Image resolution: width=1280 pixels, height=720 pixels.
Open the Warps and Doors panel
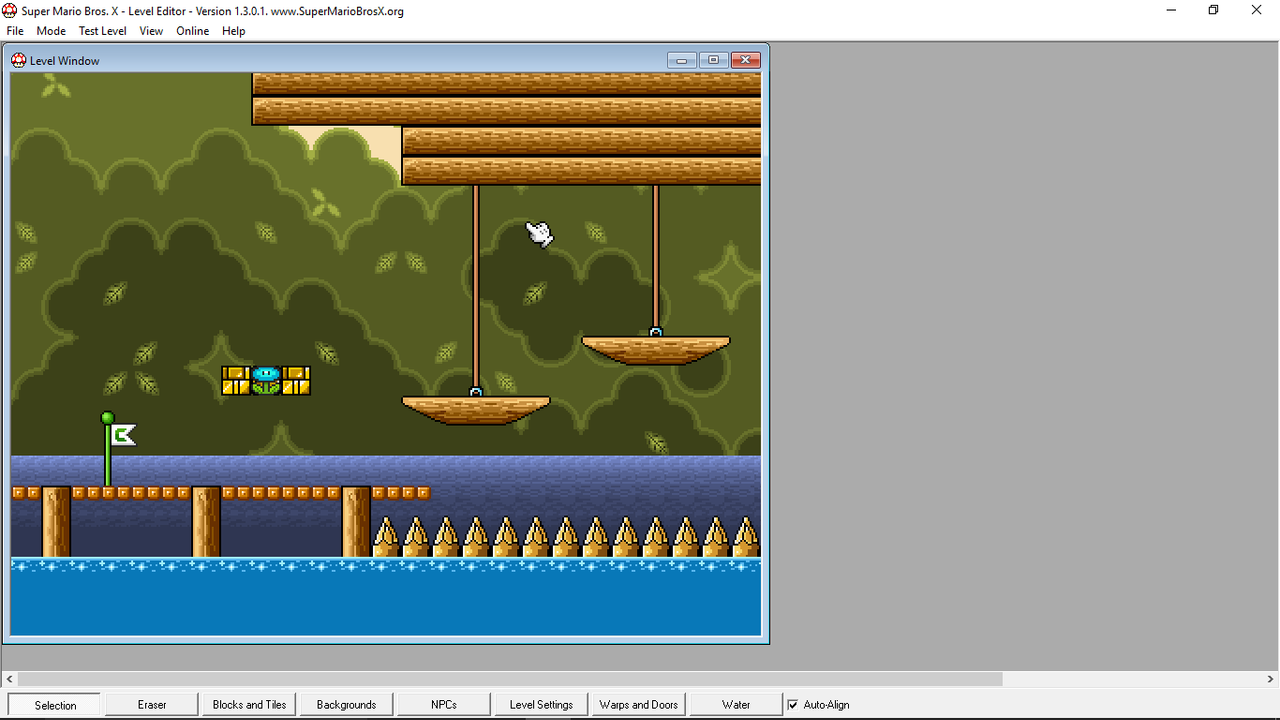(x=637, y=704)
